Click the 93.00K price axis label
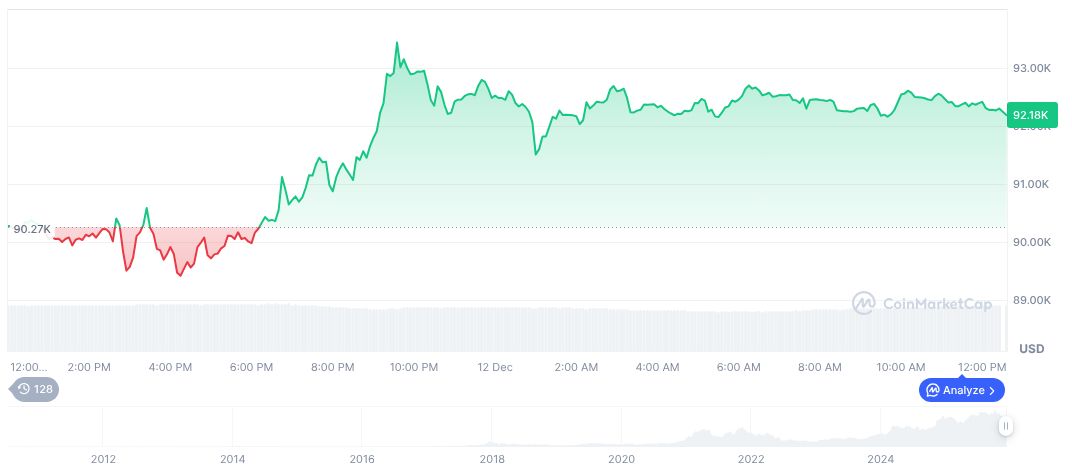1072x470 pixels. pyautogui.click(x=1031, y=68)
